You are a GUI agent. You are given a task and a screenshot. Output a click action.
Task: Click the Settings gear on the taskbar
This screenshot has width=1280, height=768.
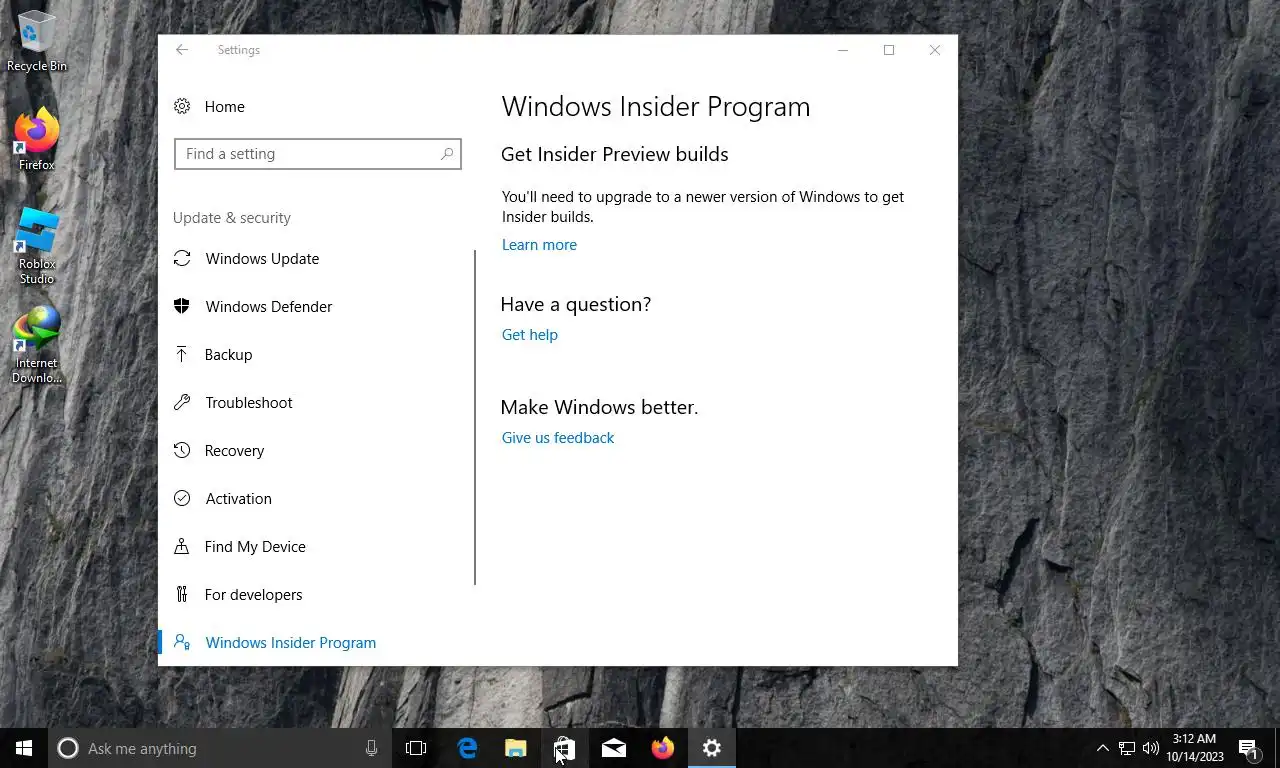coord(712,748)
